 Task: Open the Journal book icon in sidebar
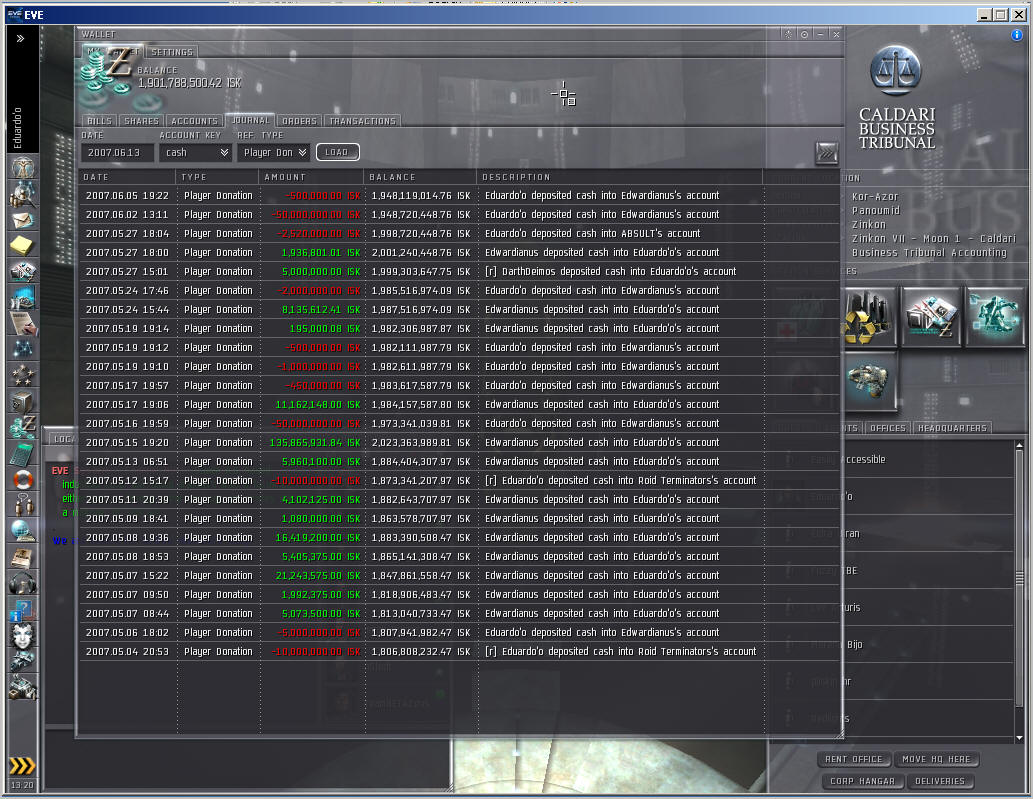(22, 557)
